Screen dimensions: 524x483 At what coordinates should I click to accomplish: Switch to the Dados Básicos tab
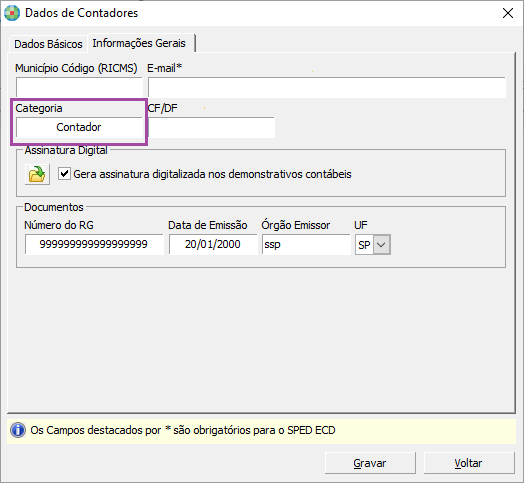pos(48,44)
